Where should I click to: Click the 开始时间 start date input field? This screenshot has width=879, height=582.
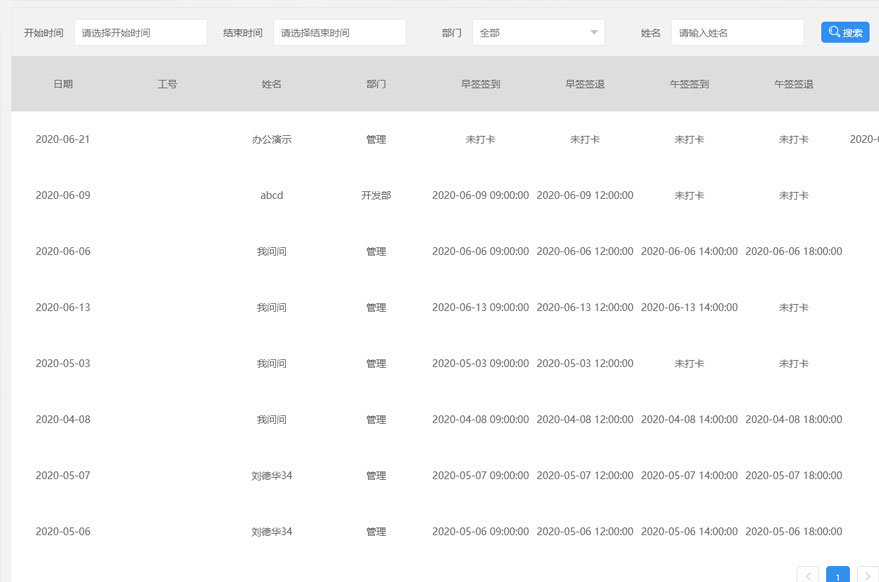click(140, 32)
